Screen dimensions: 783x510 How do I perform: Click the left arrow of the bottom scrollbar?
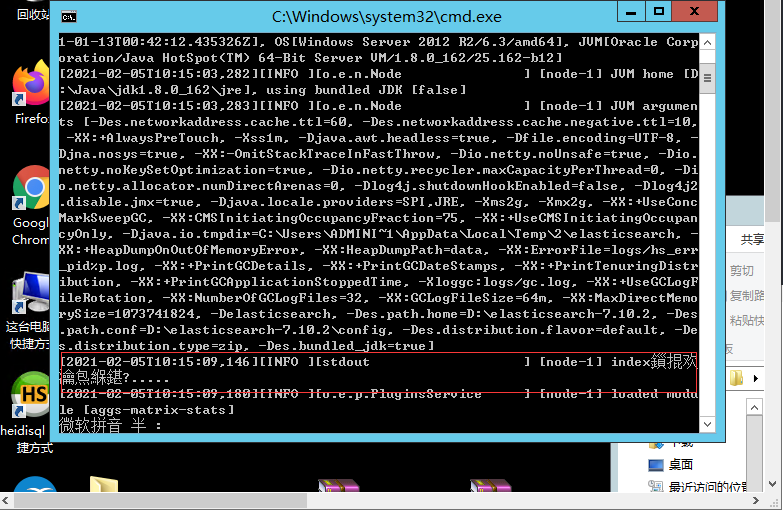[x=5, y=500]
